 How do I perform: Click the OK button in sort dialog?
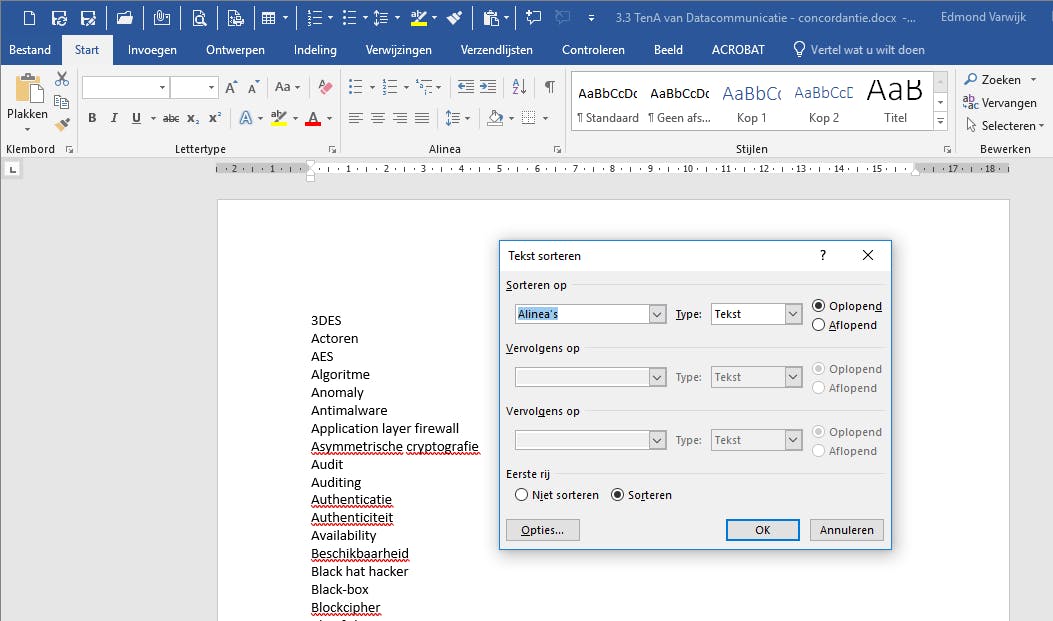tap(762, 530)
